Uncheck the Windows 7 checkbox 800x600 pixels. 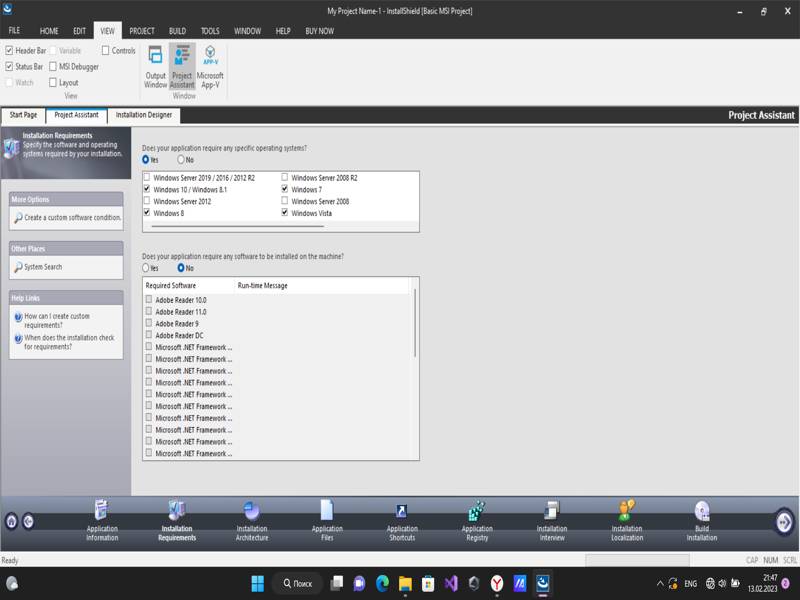pos(285,189)
